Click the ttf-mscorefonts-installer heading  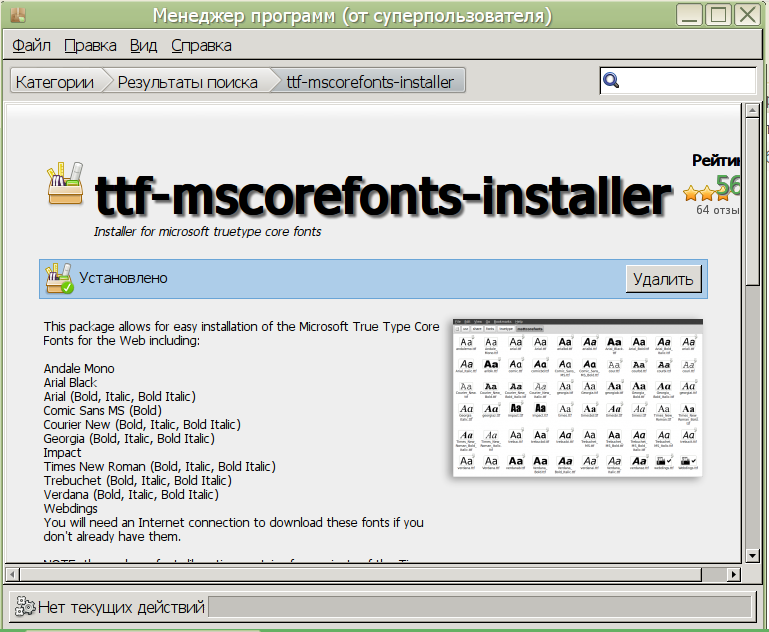(383, 195)
